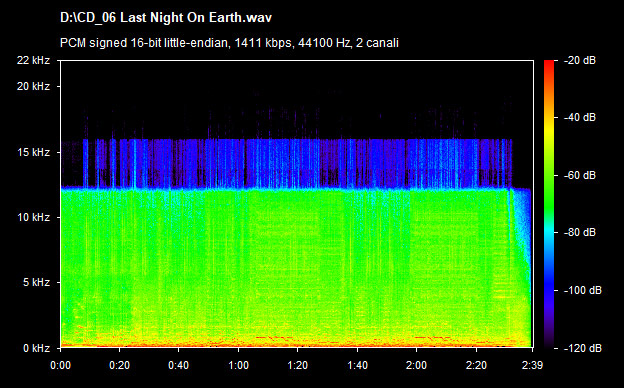Click the 2:20 time axis marker
This screenshot has width=624, height=388.
click(476, 365)
